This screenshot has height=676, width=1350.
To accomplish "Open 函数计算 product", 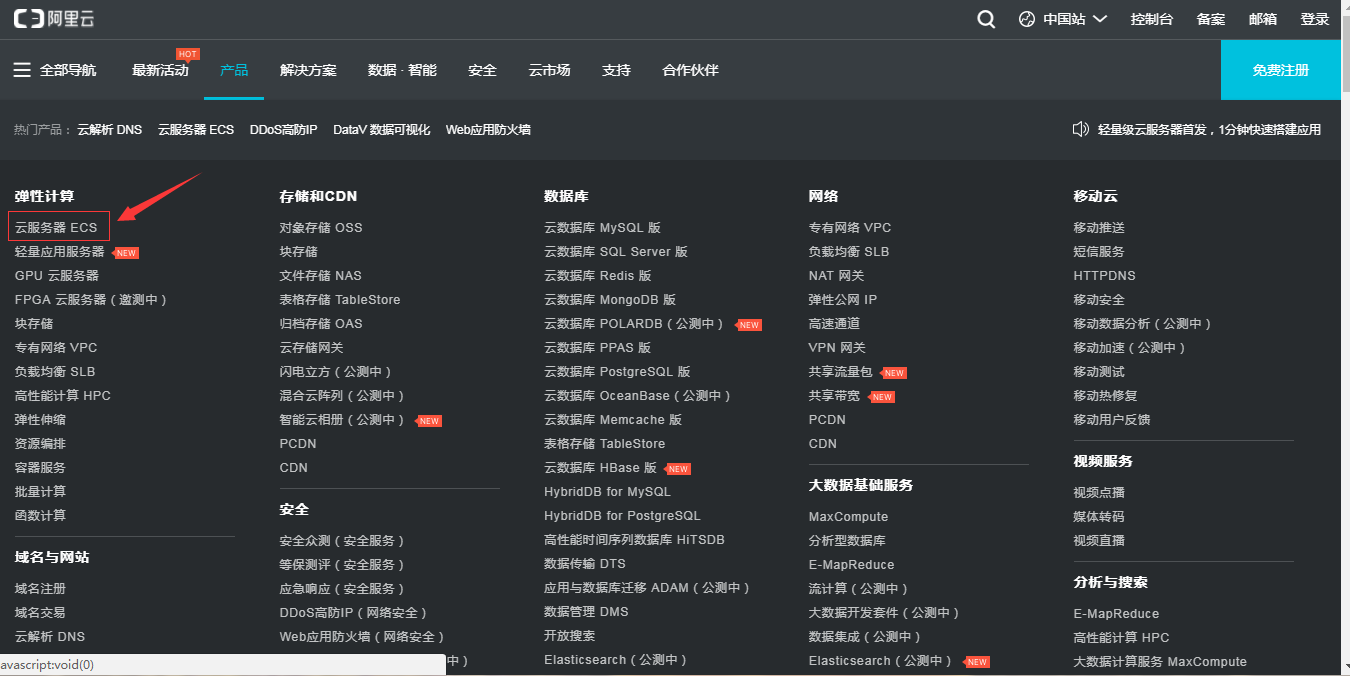I will [x=40, y=516].
